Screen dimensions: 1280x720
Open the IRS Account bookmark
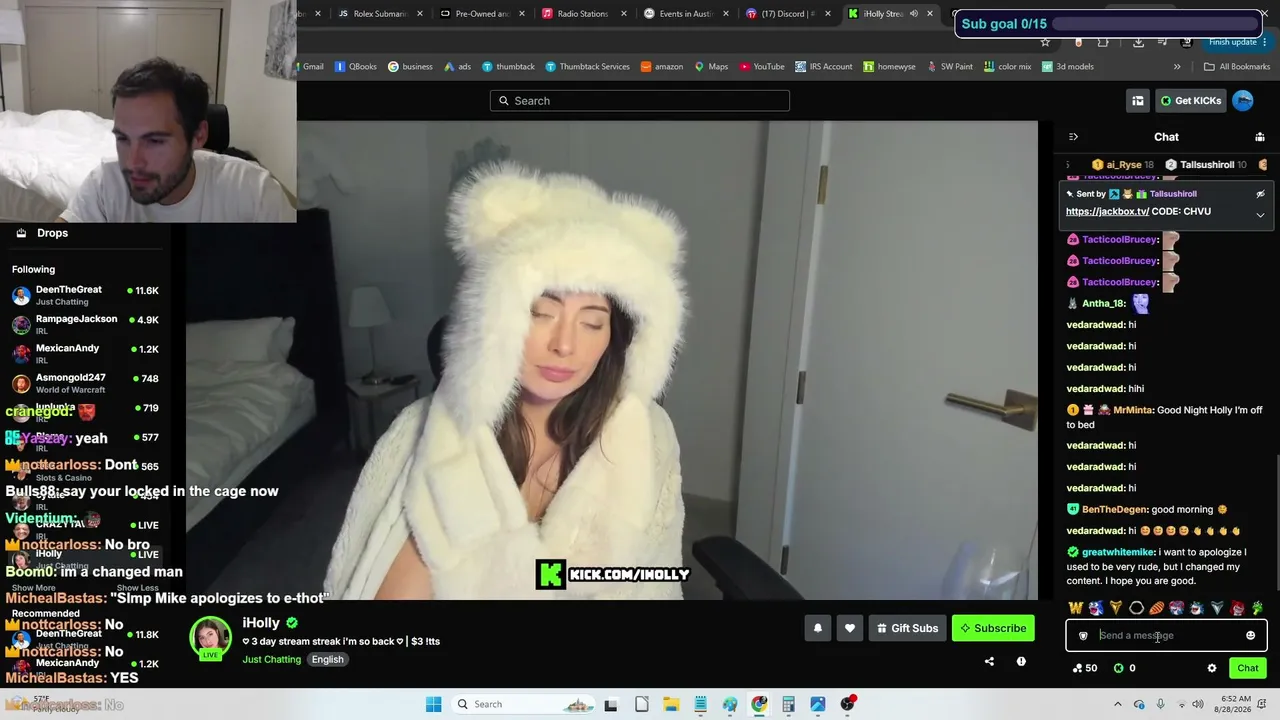tap(824, 67)
